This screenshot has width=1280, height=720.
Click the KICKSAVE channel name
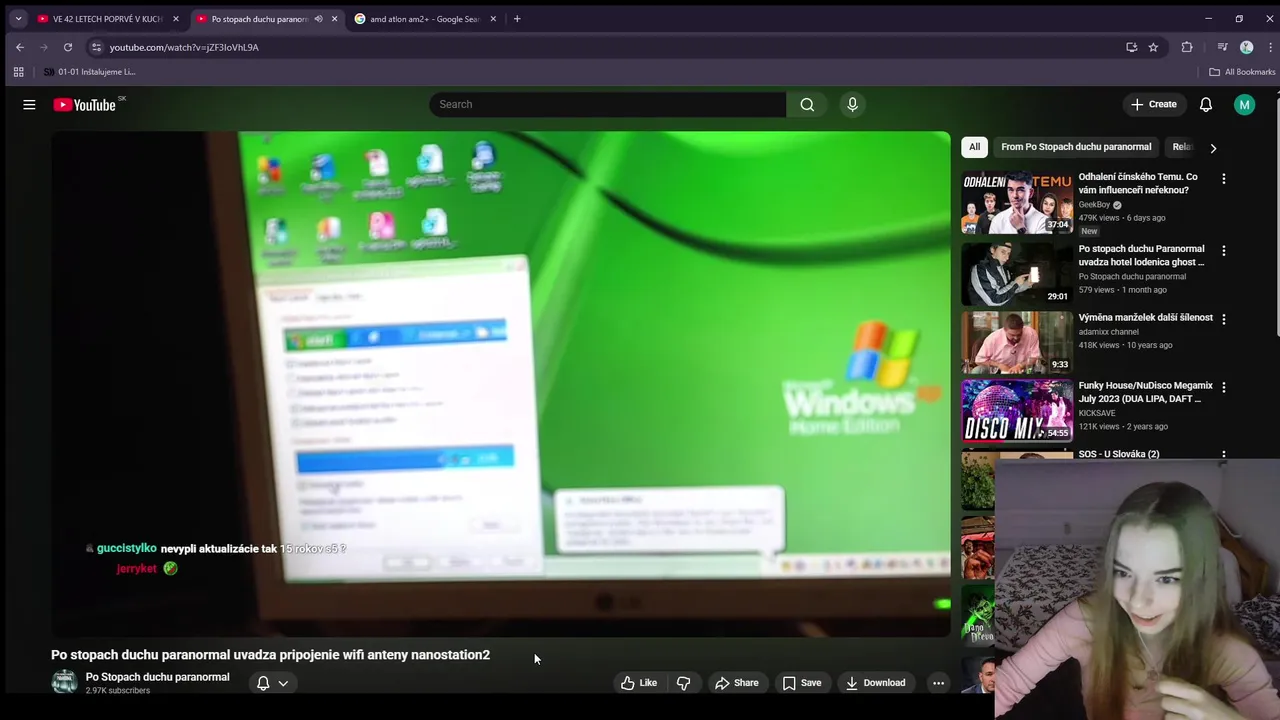coord(1096,413)
